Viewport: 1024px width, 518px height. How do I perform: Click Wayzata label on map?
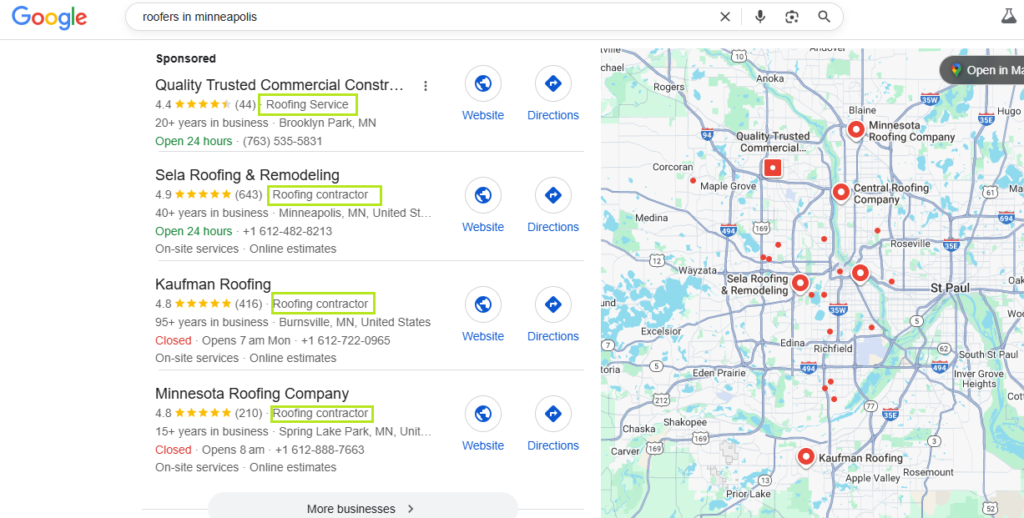[697, 270]
